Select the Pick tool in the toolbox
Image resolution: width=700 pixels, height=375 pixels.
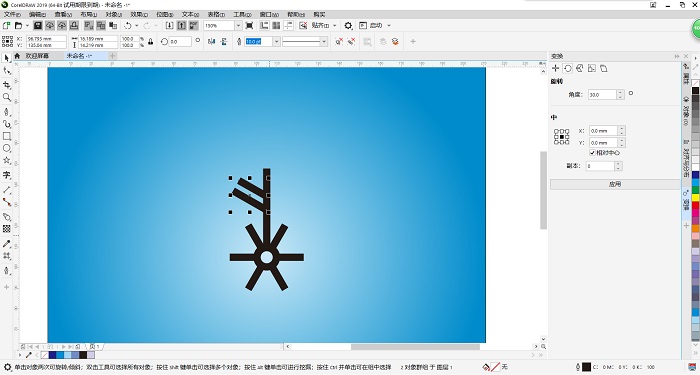pyautogui.click(x=7, y=58)
